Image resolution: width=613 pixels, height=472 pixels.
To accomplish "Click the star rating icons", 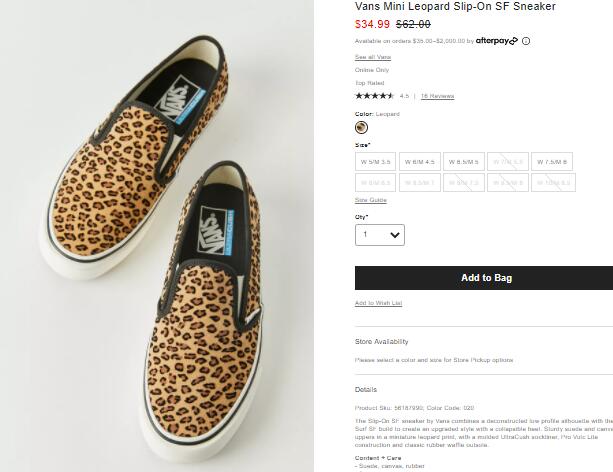I will (x=374, y=96).
